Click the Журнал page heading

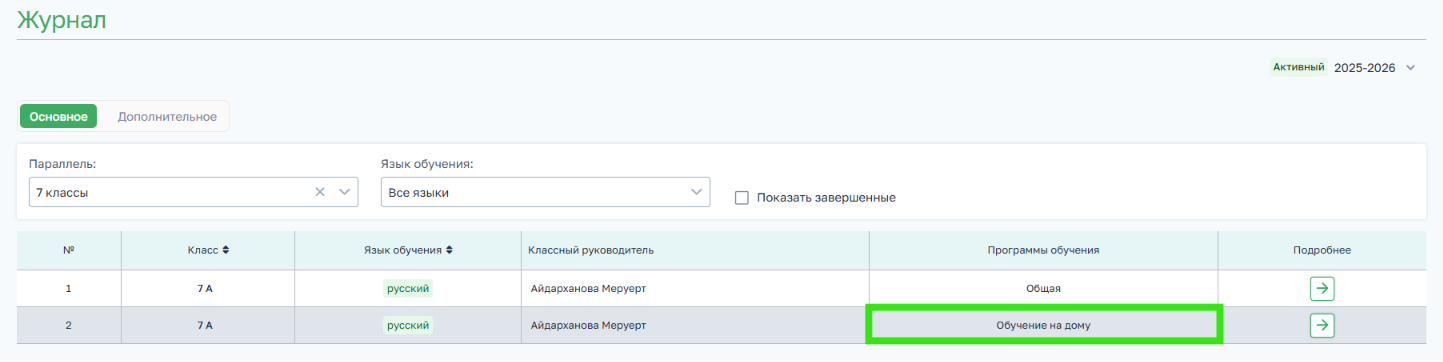click(62, 19)
